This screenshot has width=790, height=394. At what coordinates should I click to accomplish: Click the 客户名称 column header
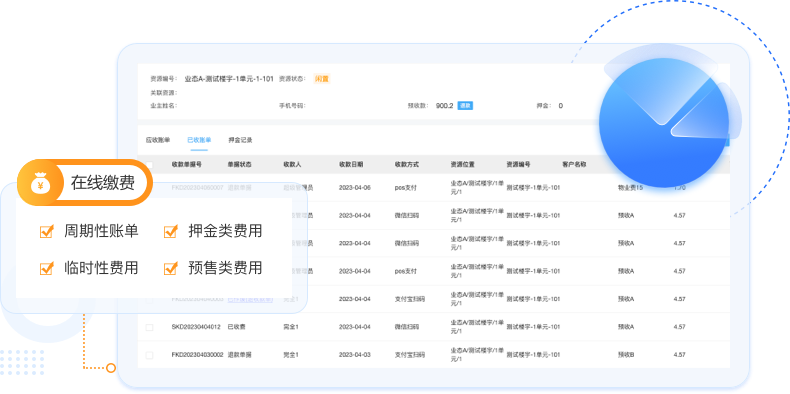pos(574,165)
